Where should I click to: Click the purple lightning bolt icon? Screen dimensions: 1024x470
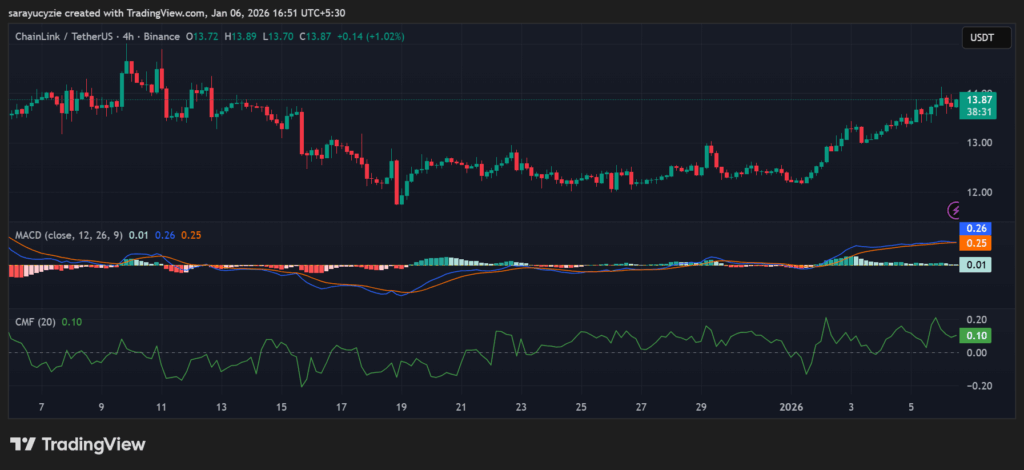click(955, 210)
